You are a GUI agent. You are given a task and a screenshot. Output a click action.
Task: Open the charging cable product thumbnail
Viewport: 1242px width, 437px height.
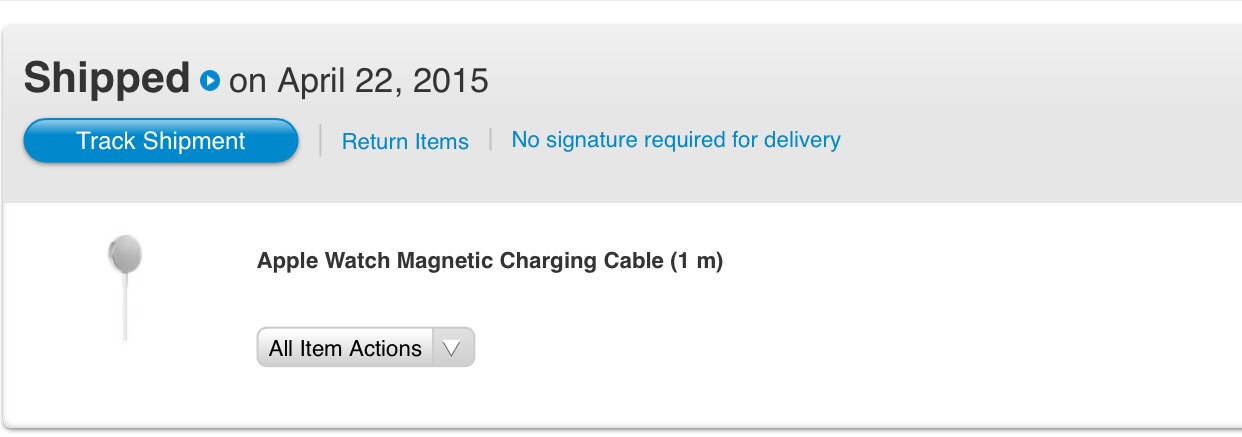pyautogui.click(x=125, y=287)
